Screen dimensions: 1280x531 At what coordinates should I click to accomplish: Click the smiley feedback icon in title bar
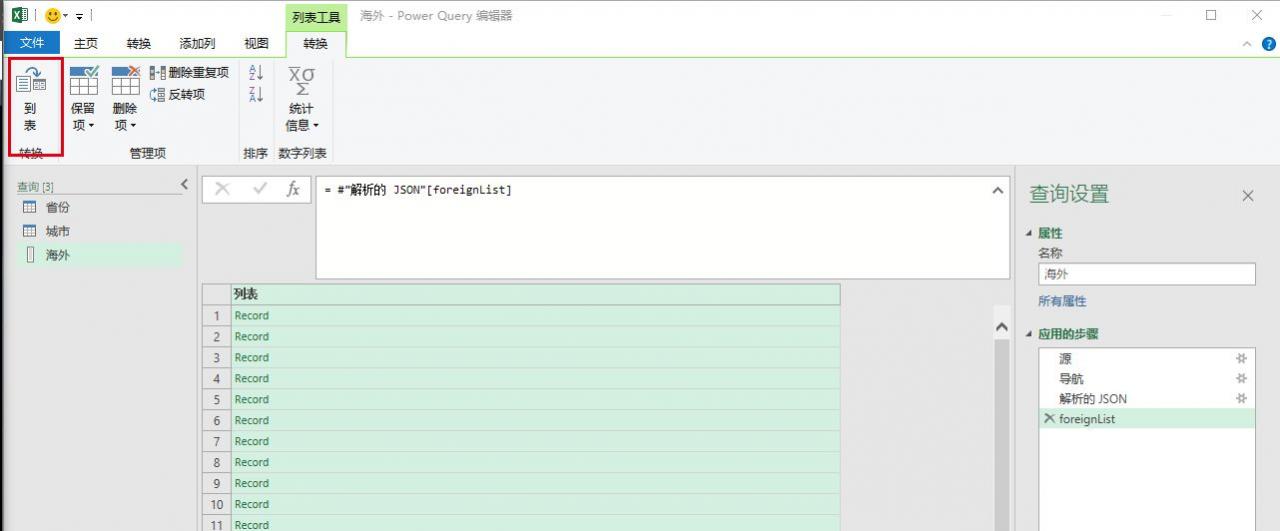(x=53, y=15)
